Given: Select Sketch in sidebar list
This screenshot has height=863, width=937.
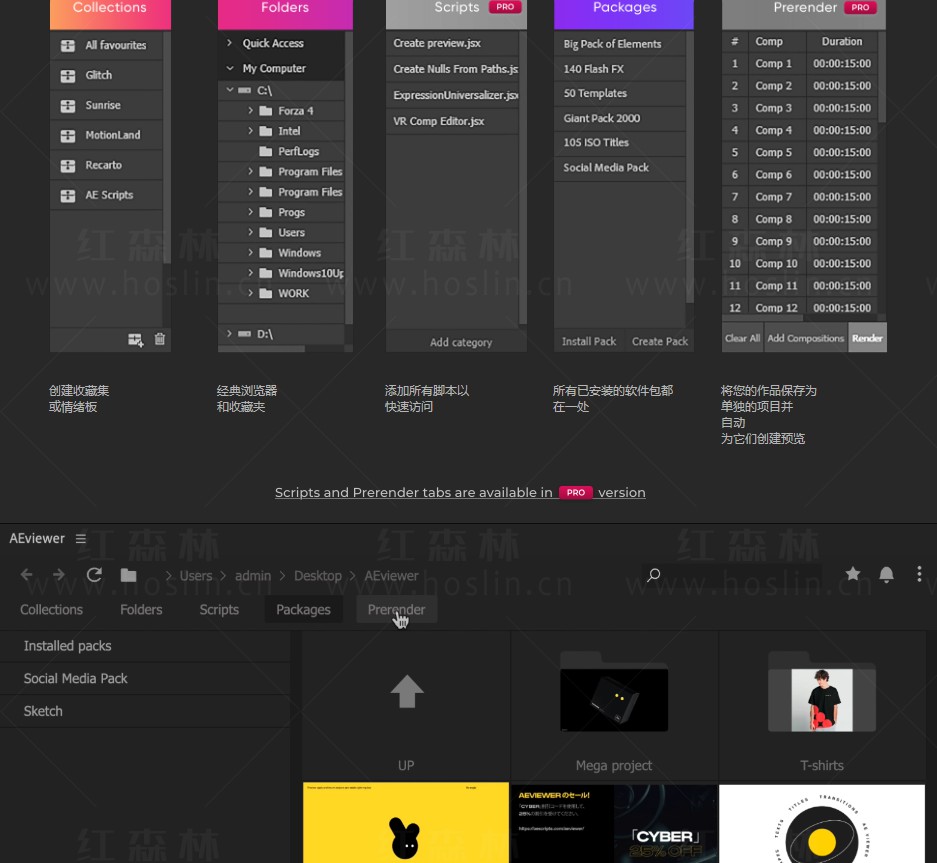Looking at the screenshot, I should tap(145, 711).
